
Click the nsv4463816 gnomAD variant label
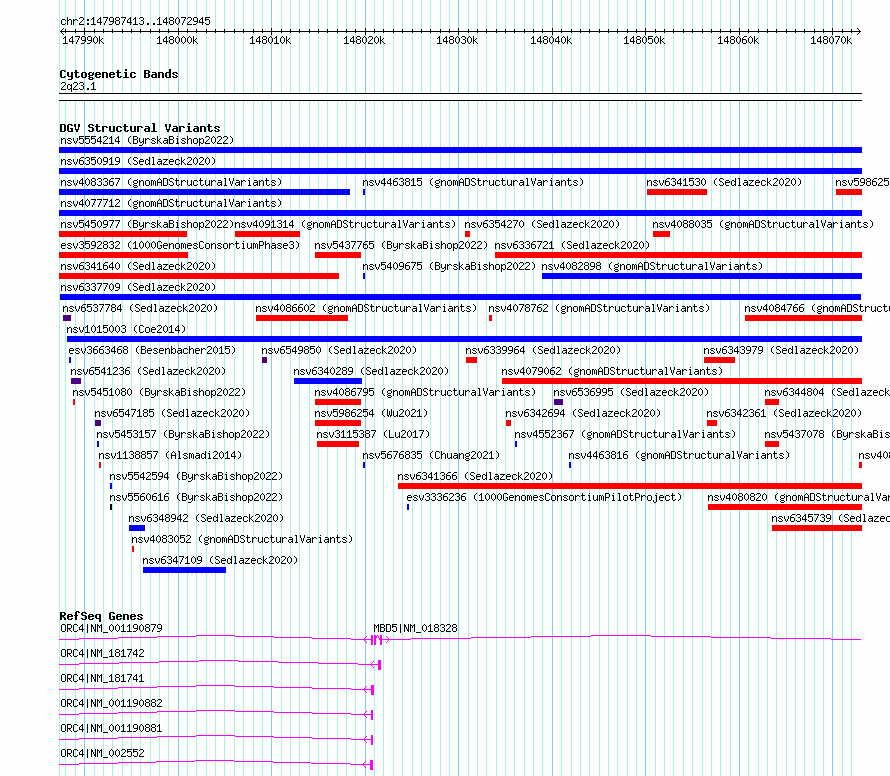[x=679, y=455]
